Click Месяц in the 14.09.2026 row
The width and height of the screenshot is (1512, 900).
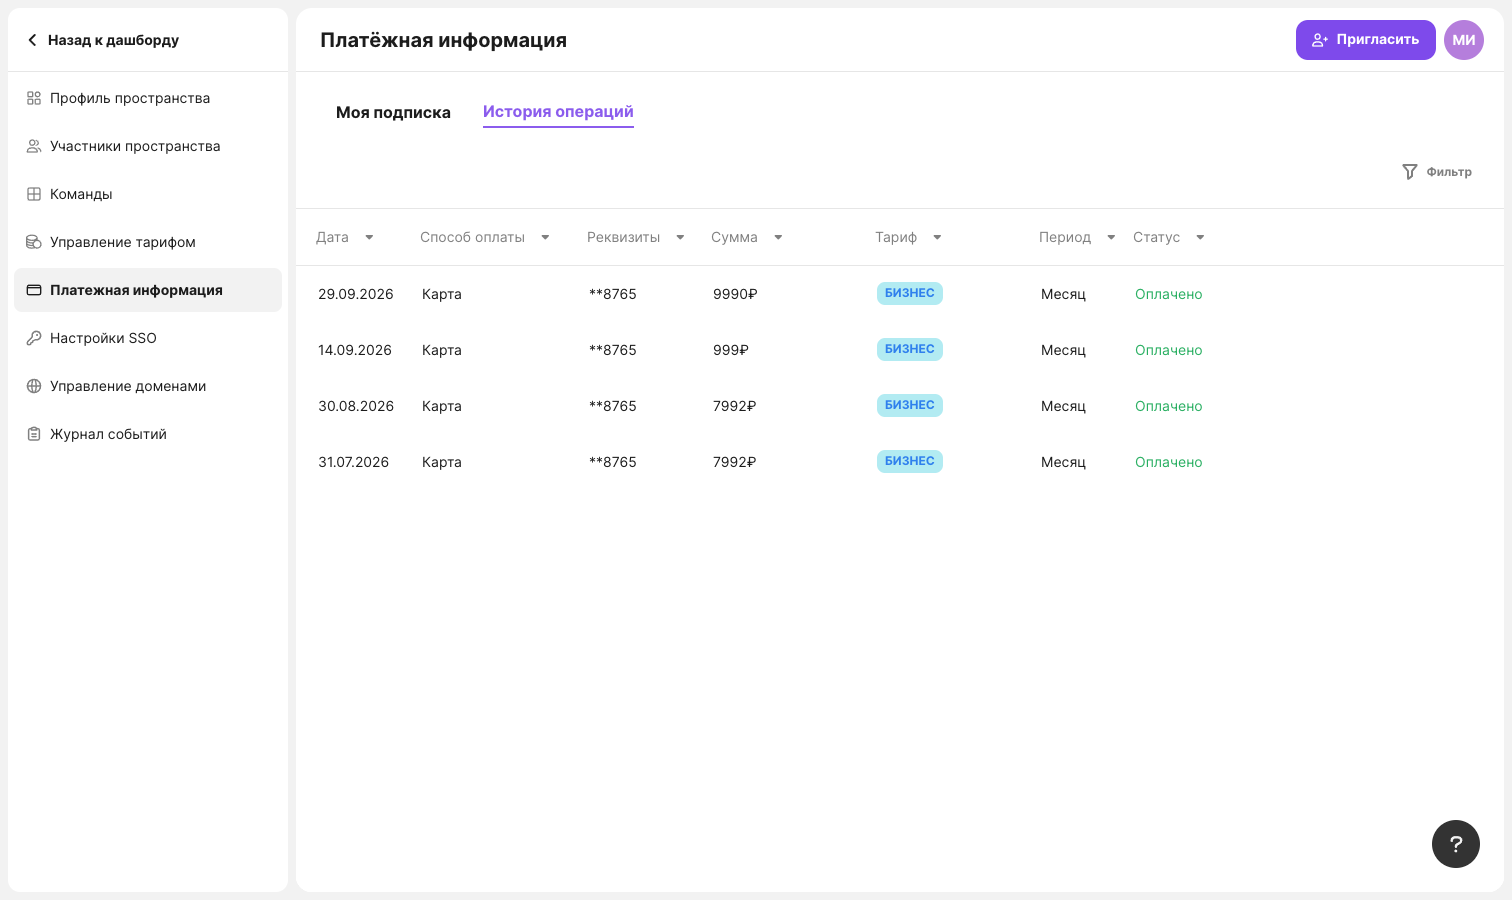[x=1063, y=350]
